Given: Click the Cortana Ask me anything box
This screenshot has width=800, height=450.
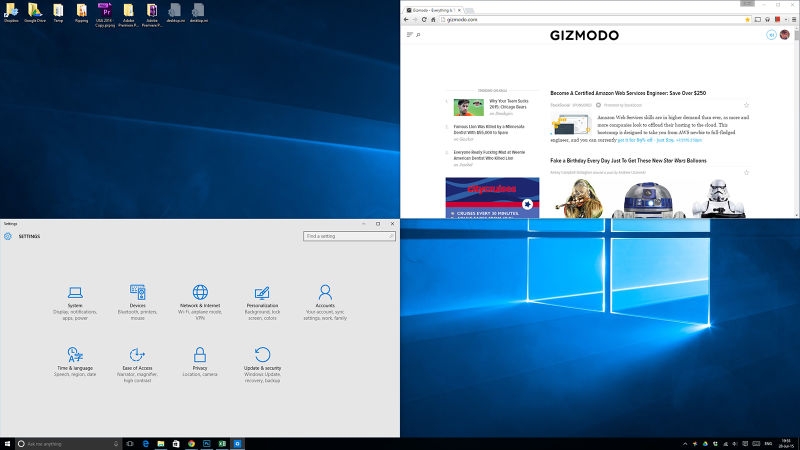Looking at the screenshot, I should point(68,444).
